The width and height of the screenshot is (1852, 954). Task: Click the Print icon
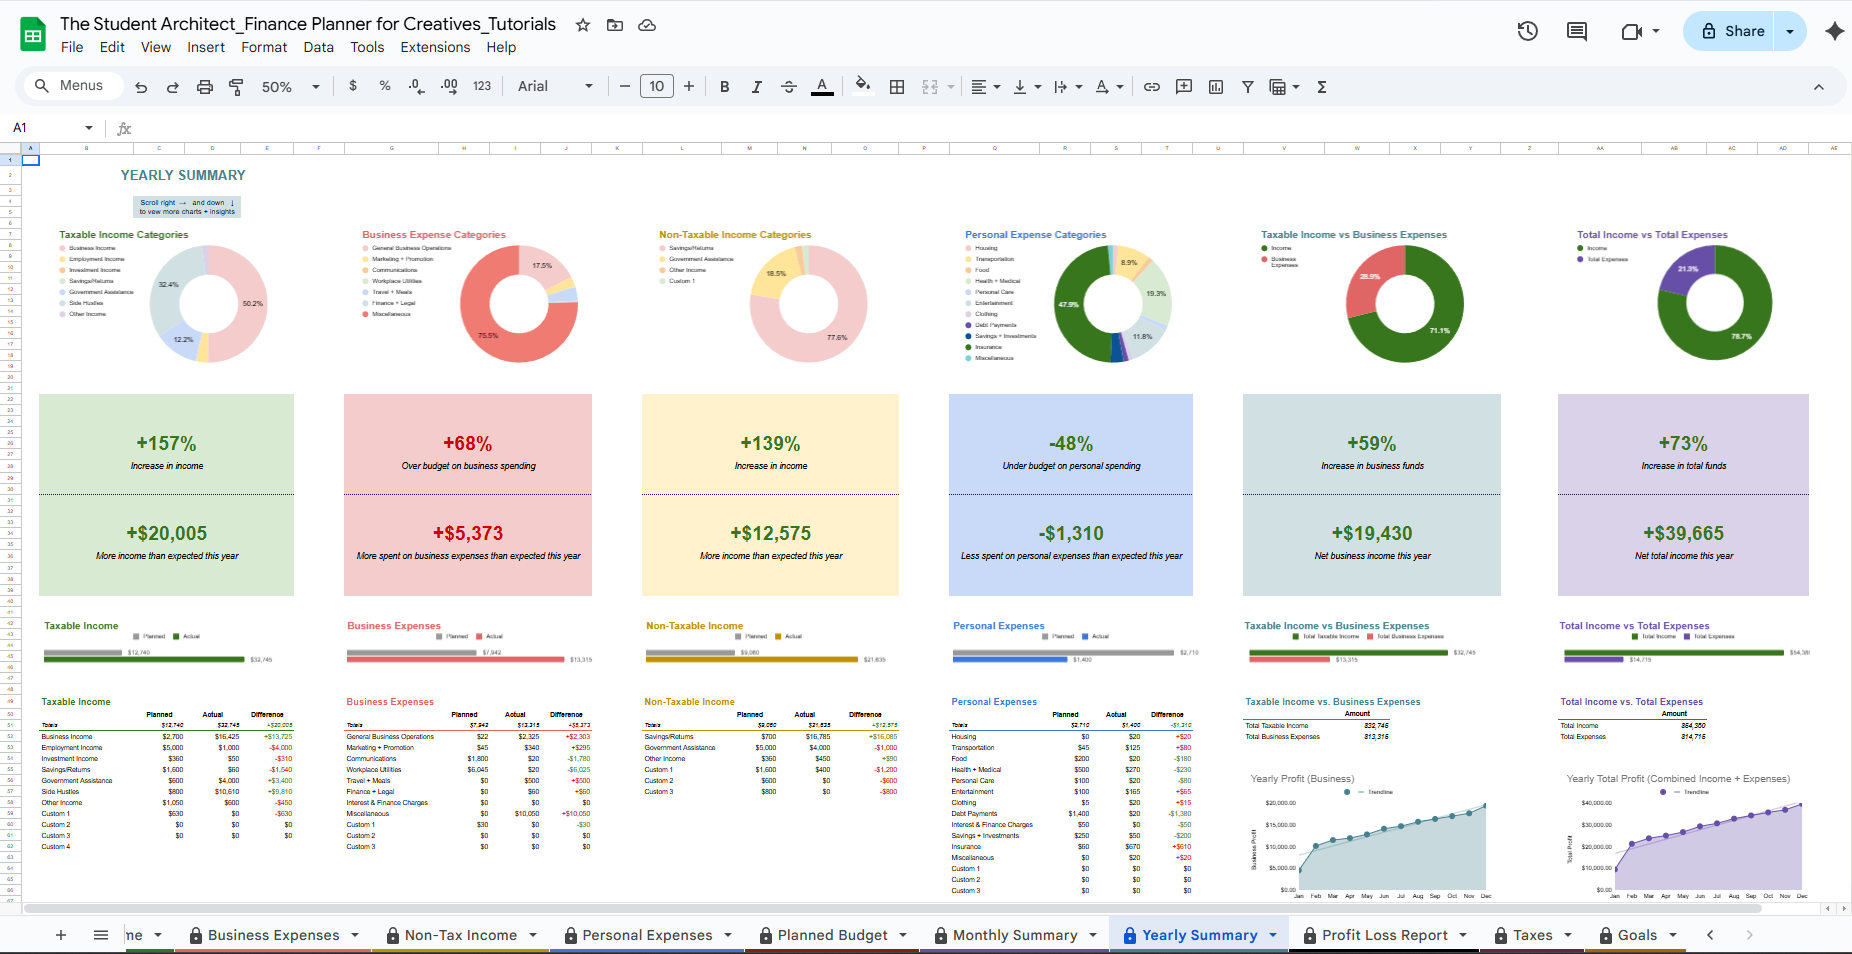click(205, 87)
